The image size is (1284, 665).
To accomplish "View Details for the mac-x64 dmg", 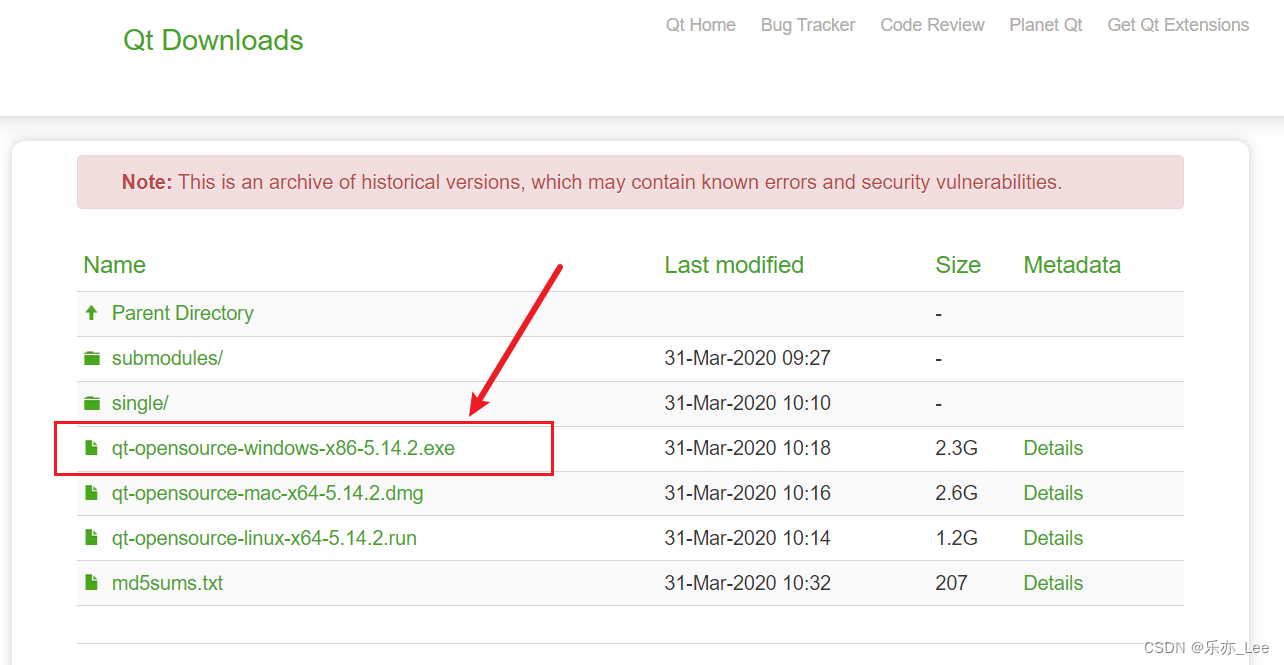I will click(x=1053, y=493).
